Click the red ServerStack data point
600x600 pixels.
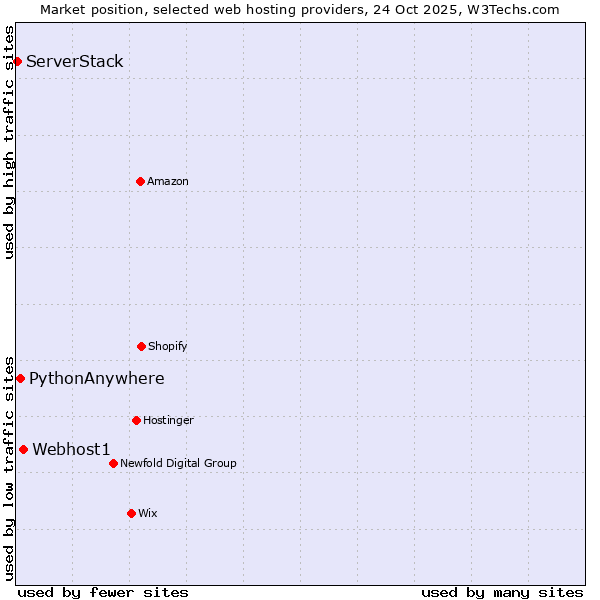pyautogui.click(x=17, y=62)
